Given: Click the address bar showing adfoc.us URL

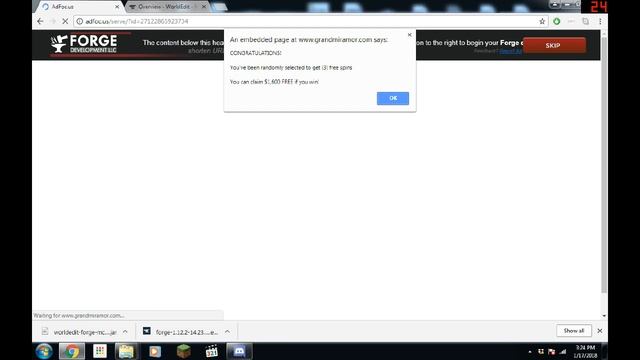Looking at the screenshot, I should tap(310, 21).
